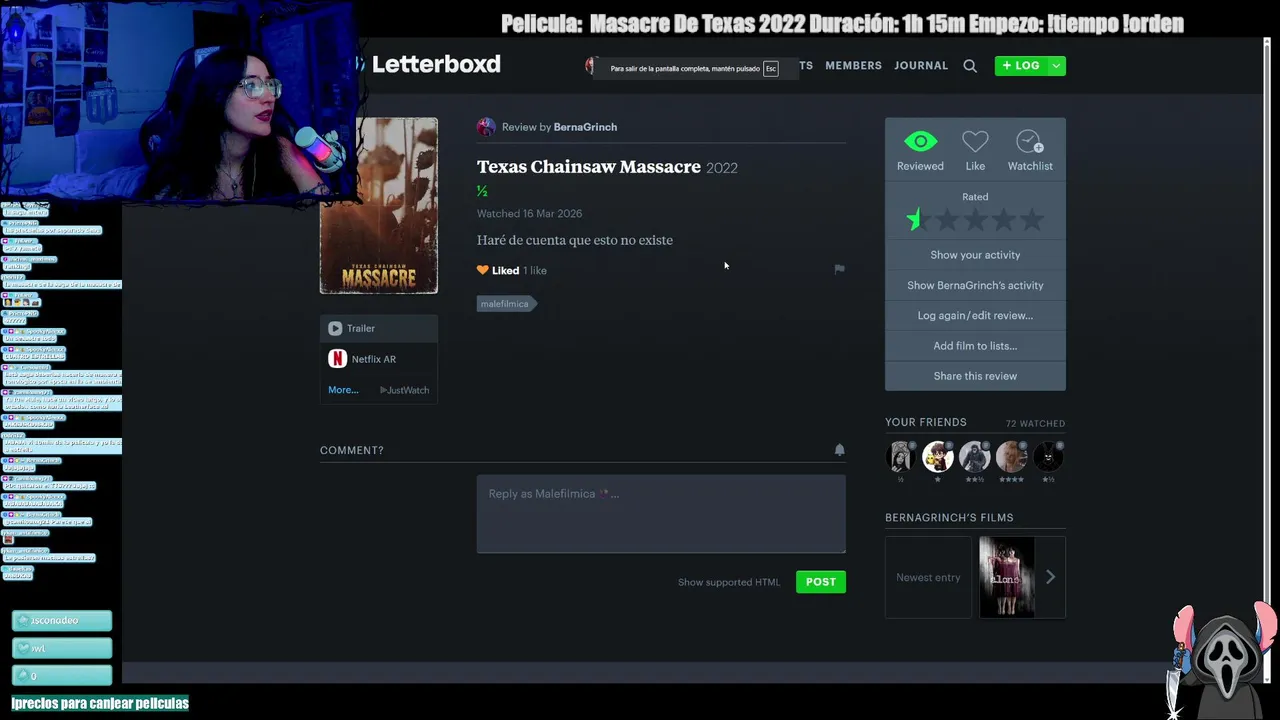Open the 72 WATCHED link
The height and width of the screenshot is (720, 1280).
1035,424
